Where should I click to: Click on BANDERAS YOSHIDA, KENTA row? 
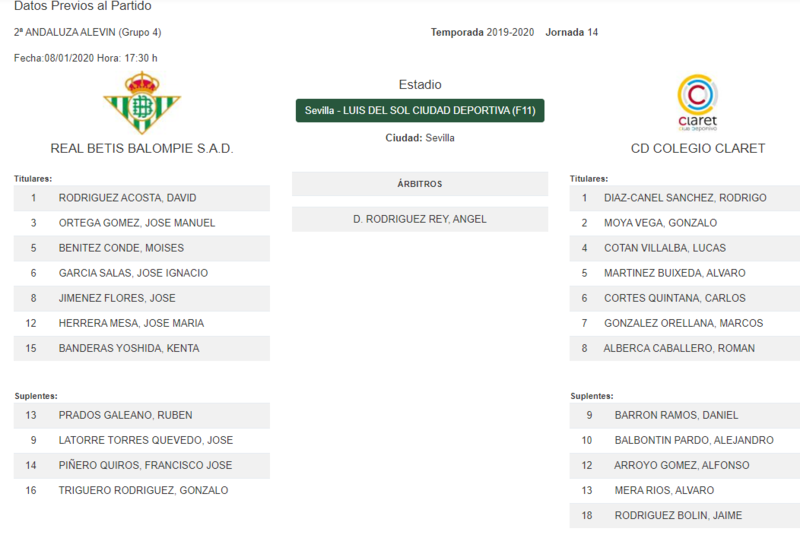click(x=142, y=348)
